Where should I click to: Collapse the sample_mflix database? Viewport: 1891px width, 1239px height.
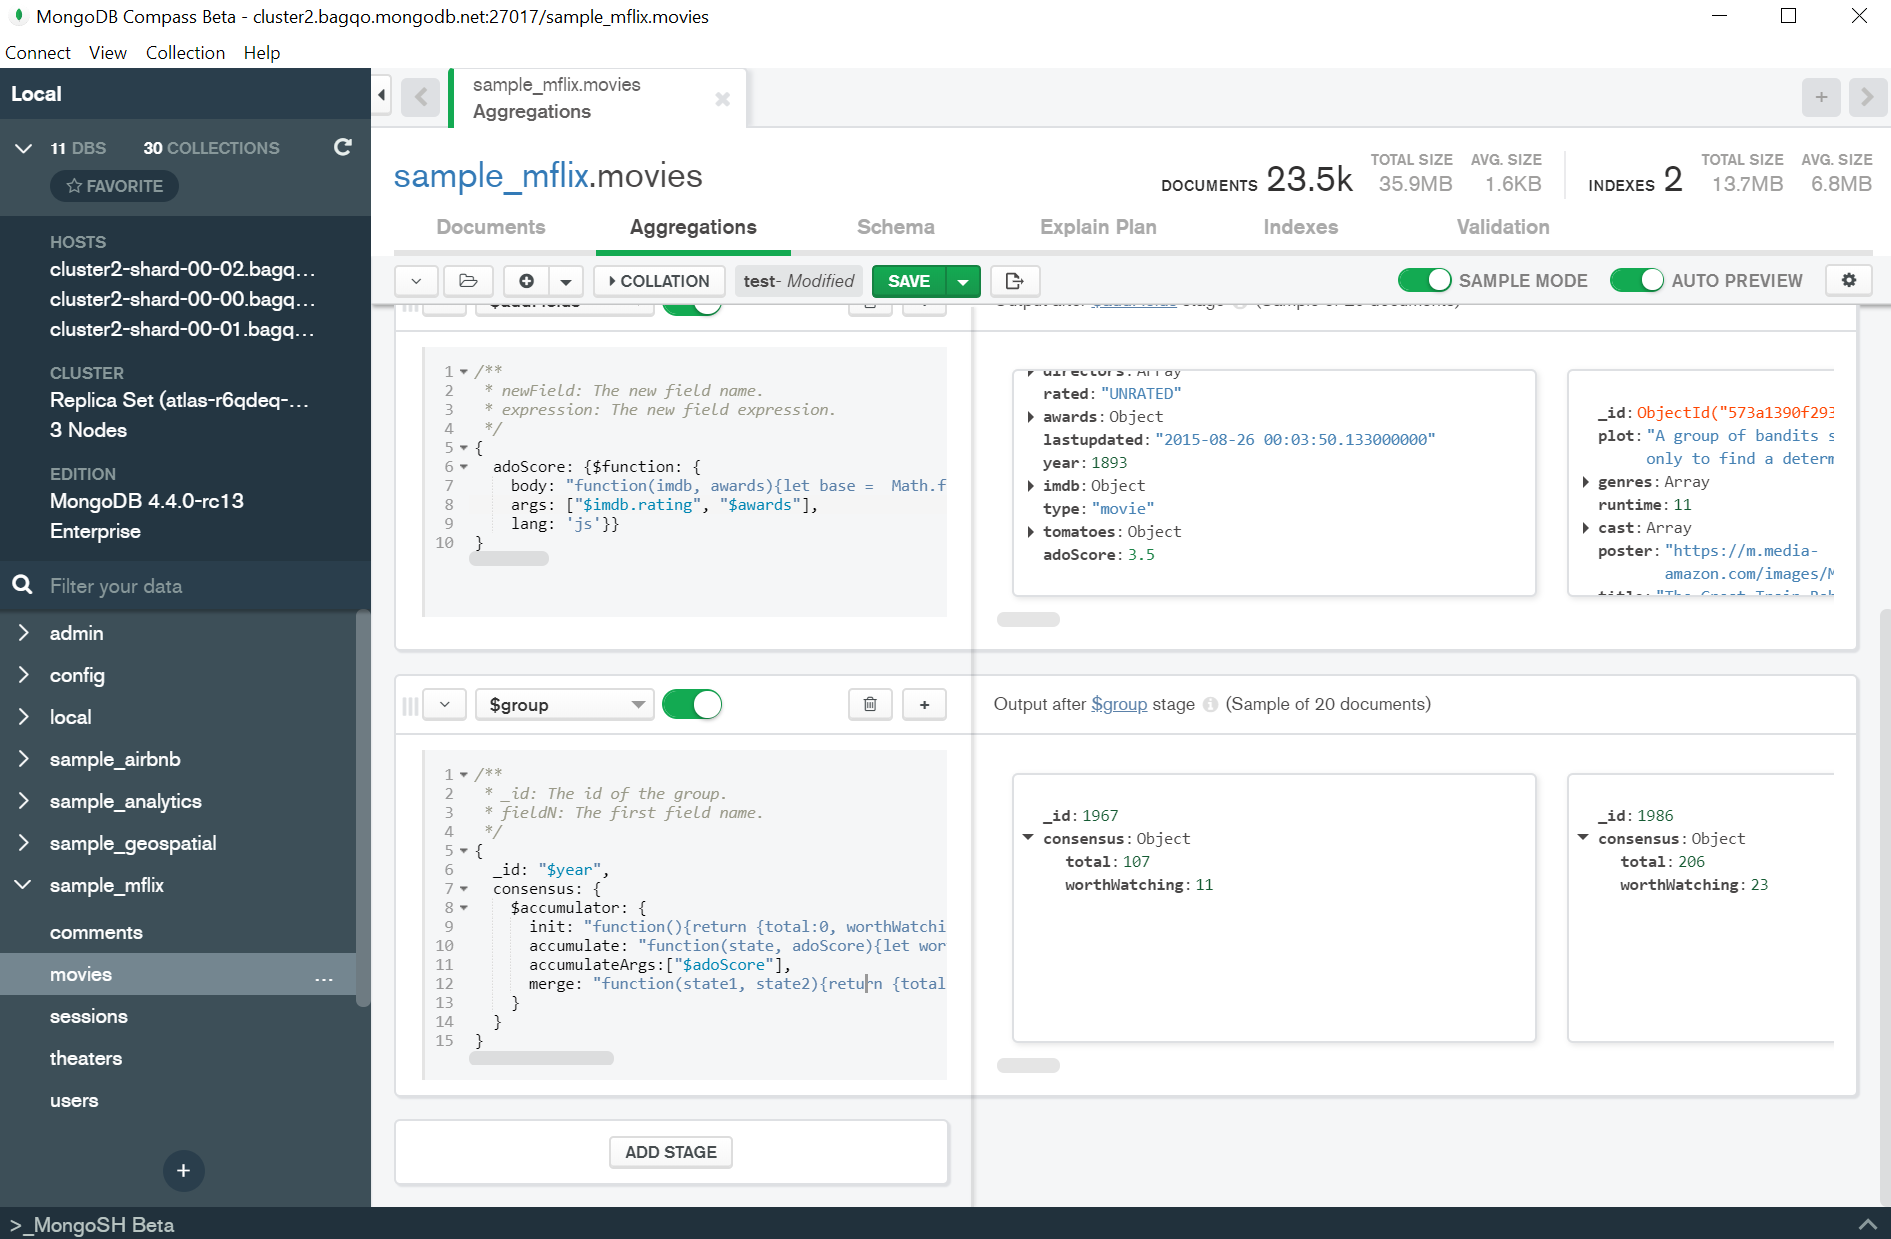(24, 885)
